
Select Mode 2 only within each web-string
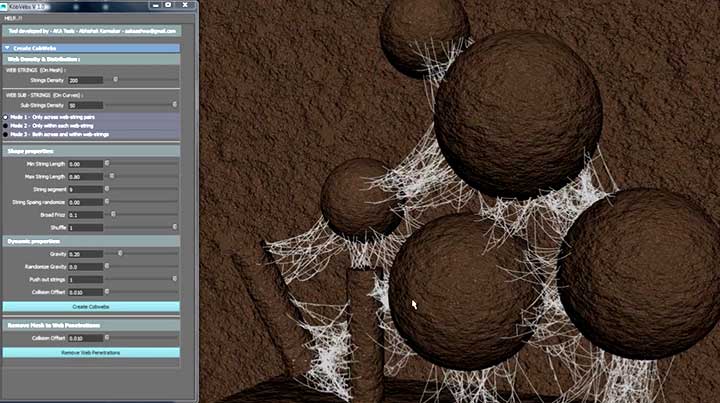(5, 125)
